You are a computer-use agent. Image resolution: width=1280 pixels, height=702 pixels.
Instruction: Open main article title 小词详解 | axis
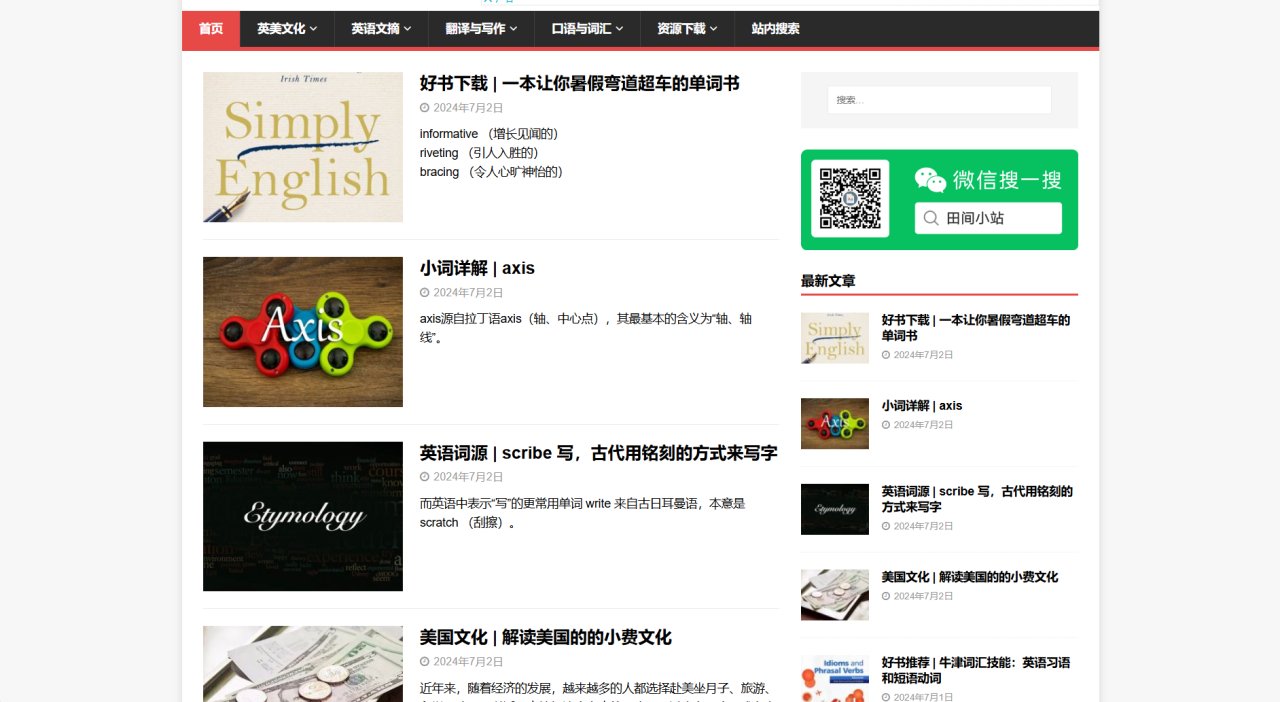477,268
